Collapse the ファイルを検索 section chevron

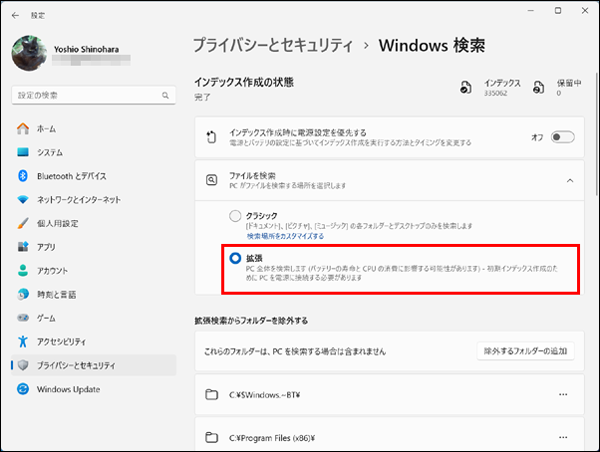[569, 180]
